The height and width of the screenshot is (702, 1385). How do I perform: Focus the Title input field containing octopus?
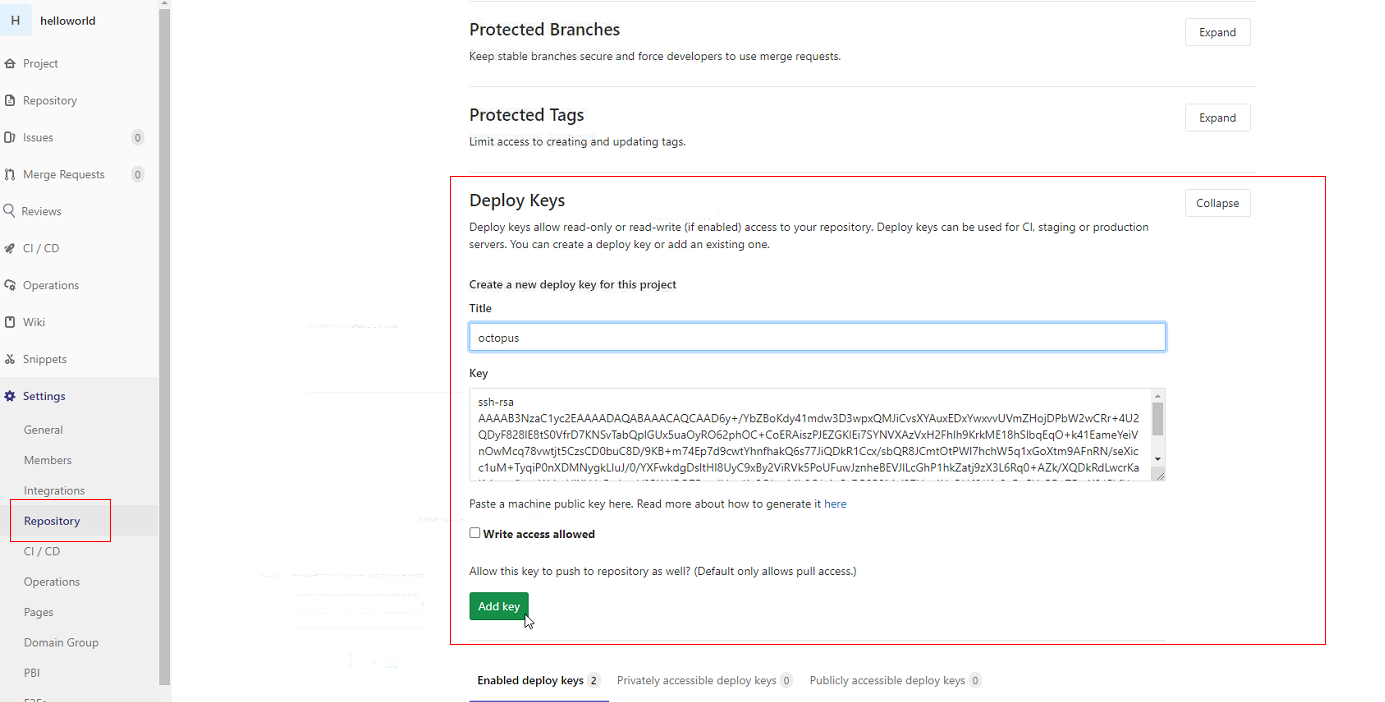pos(817,337)
